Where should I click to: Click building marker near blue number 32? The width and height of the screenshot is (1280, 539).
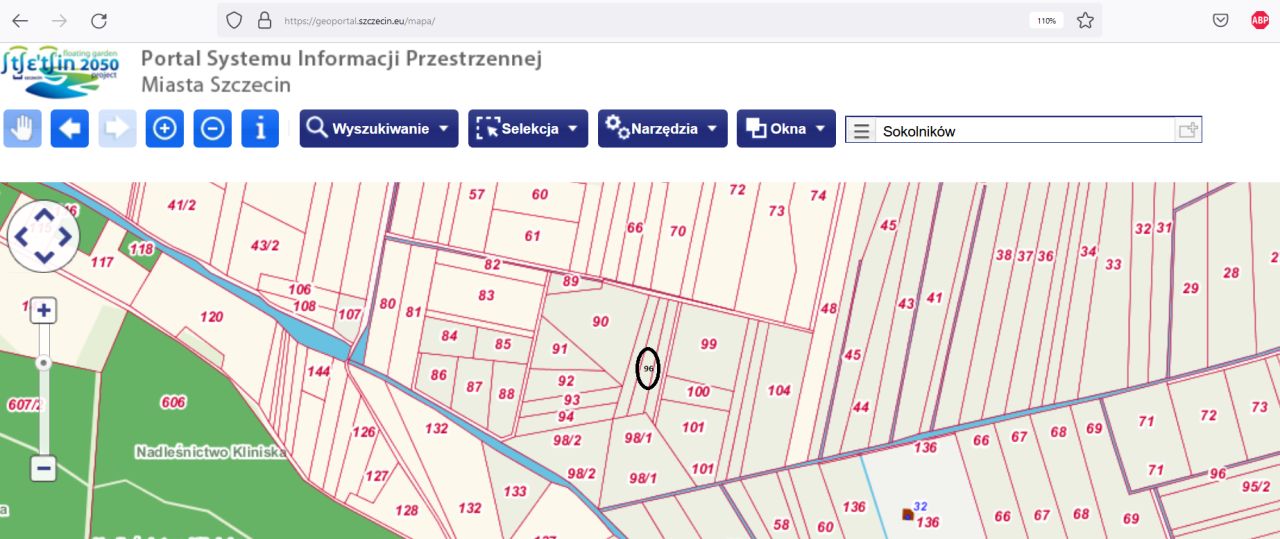click(x=907, y=514)
